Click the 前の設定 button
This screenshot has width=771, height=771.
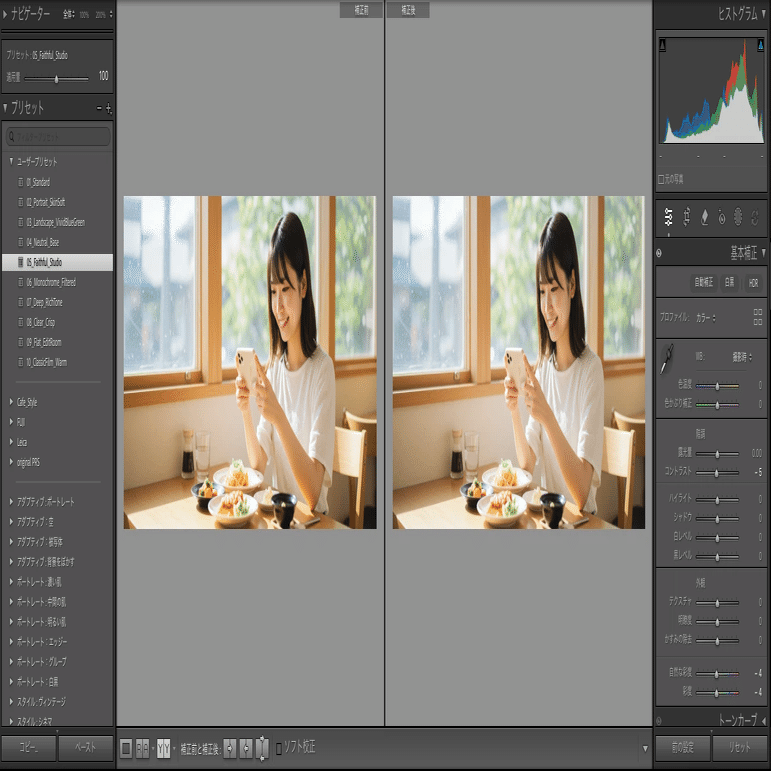tap(682, 747)
